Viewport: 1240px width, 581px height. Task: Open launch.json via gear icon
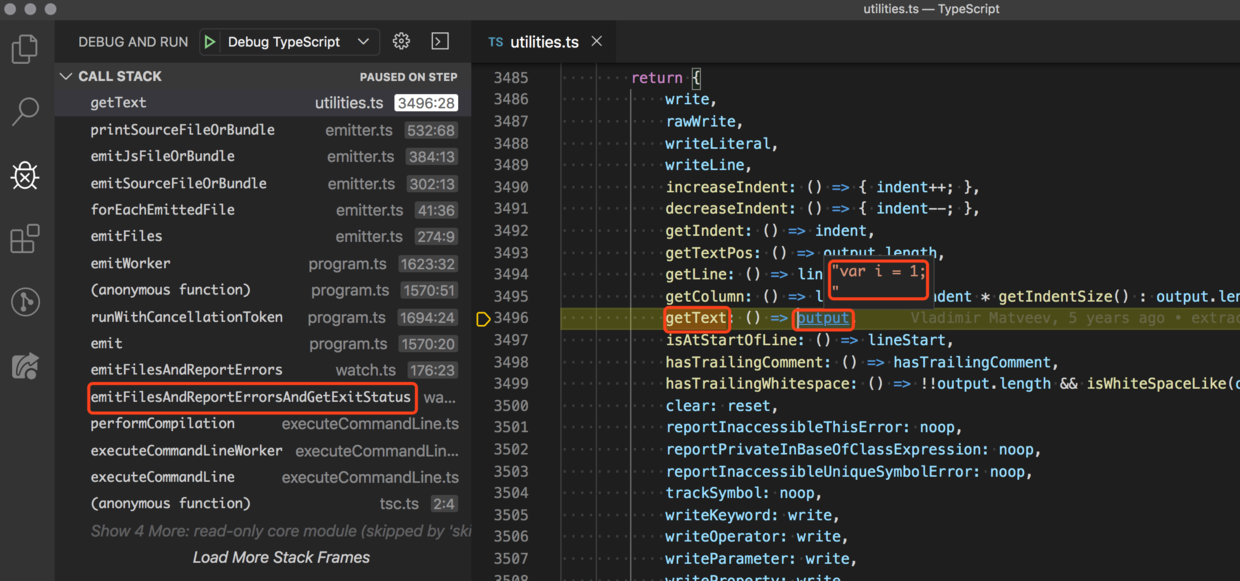coord(401,42)
